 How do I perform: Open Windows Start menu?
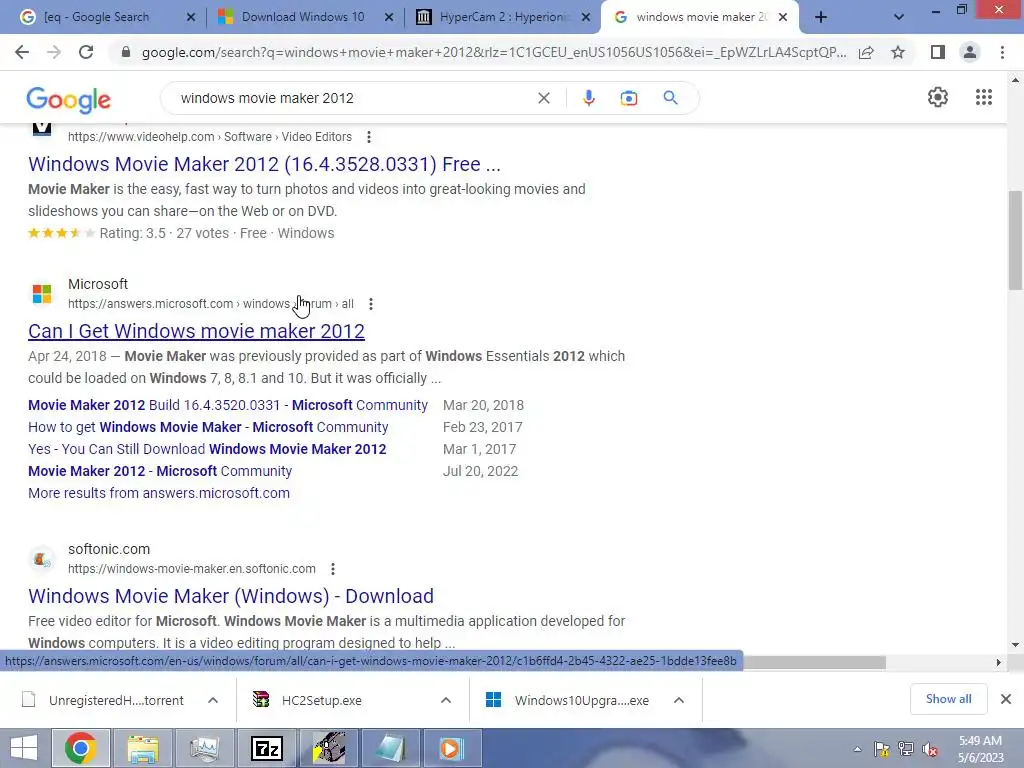pyautogui.click(x=24, y=748)
